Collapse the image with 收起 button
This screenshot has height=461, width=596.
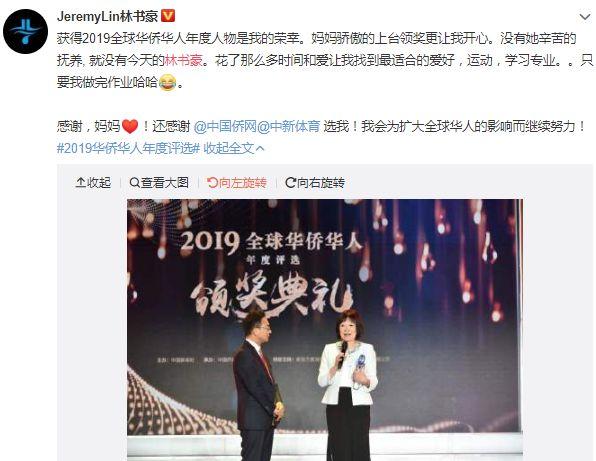[x=94, y=183]
